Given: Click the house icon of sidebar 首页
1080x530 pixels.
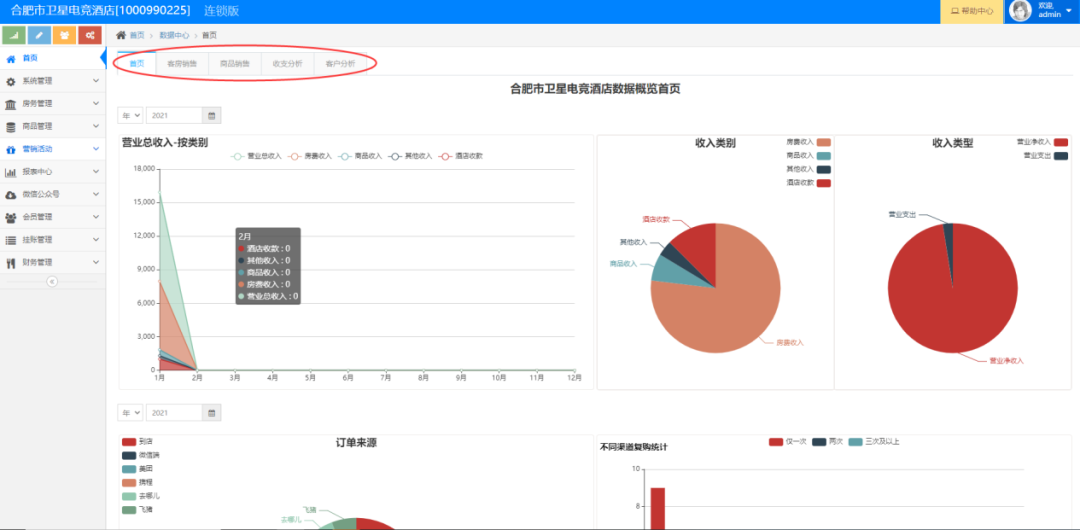Looking at the screenshot, I should (10, 59).
